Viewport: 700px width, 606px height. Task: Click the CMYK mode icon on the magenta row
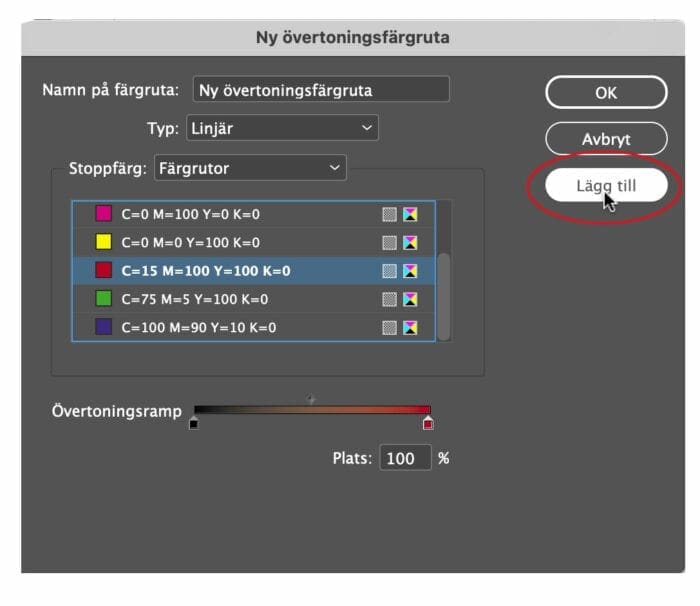click(410, 214)
